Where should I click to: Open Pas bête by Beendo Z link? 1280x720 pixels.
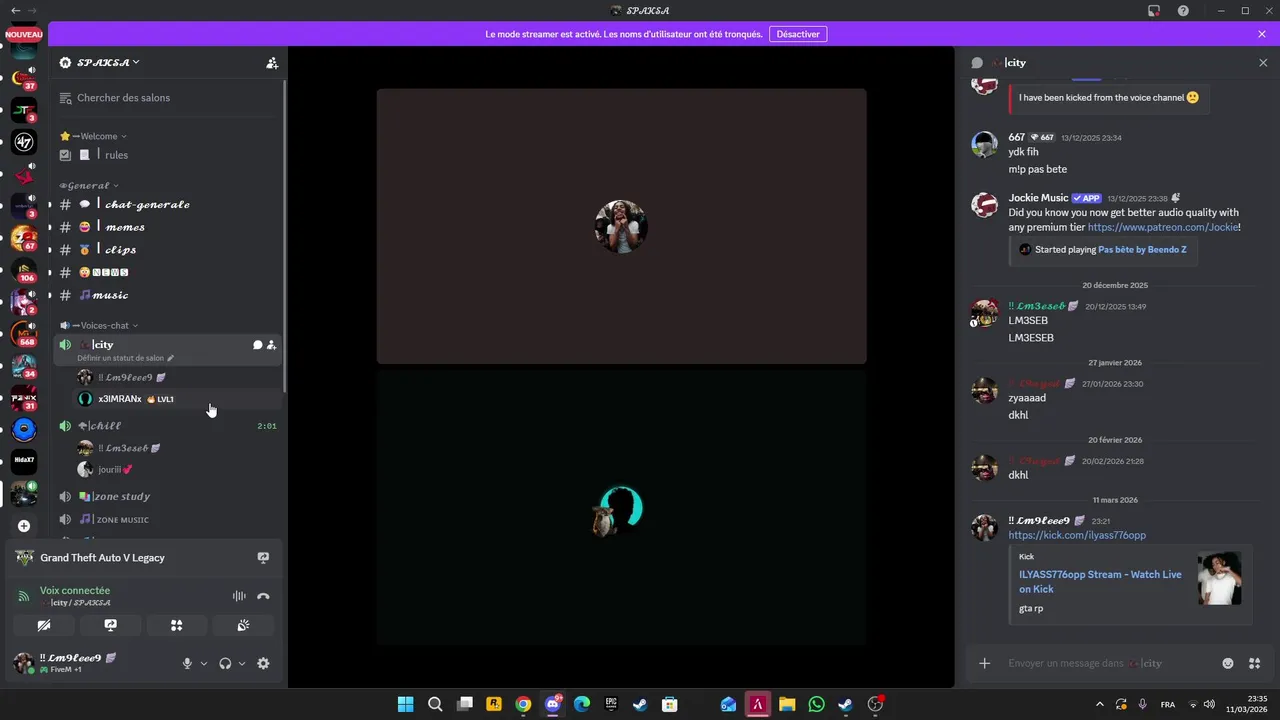(x=1142, y=249)
